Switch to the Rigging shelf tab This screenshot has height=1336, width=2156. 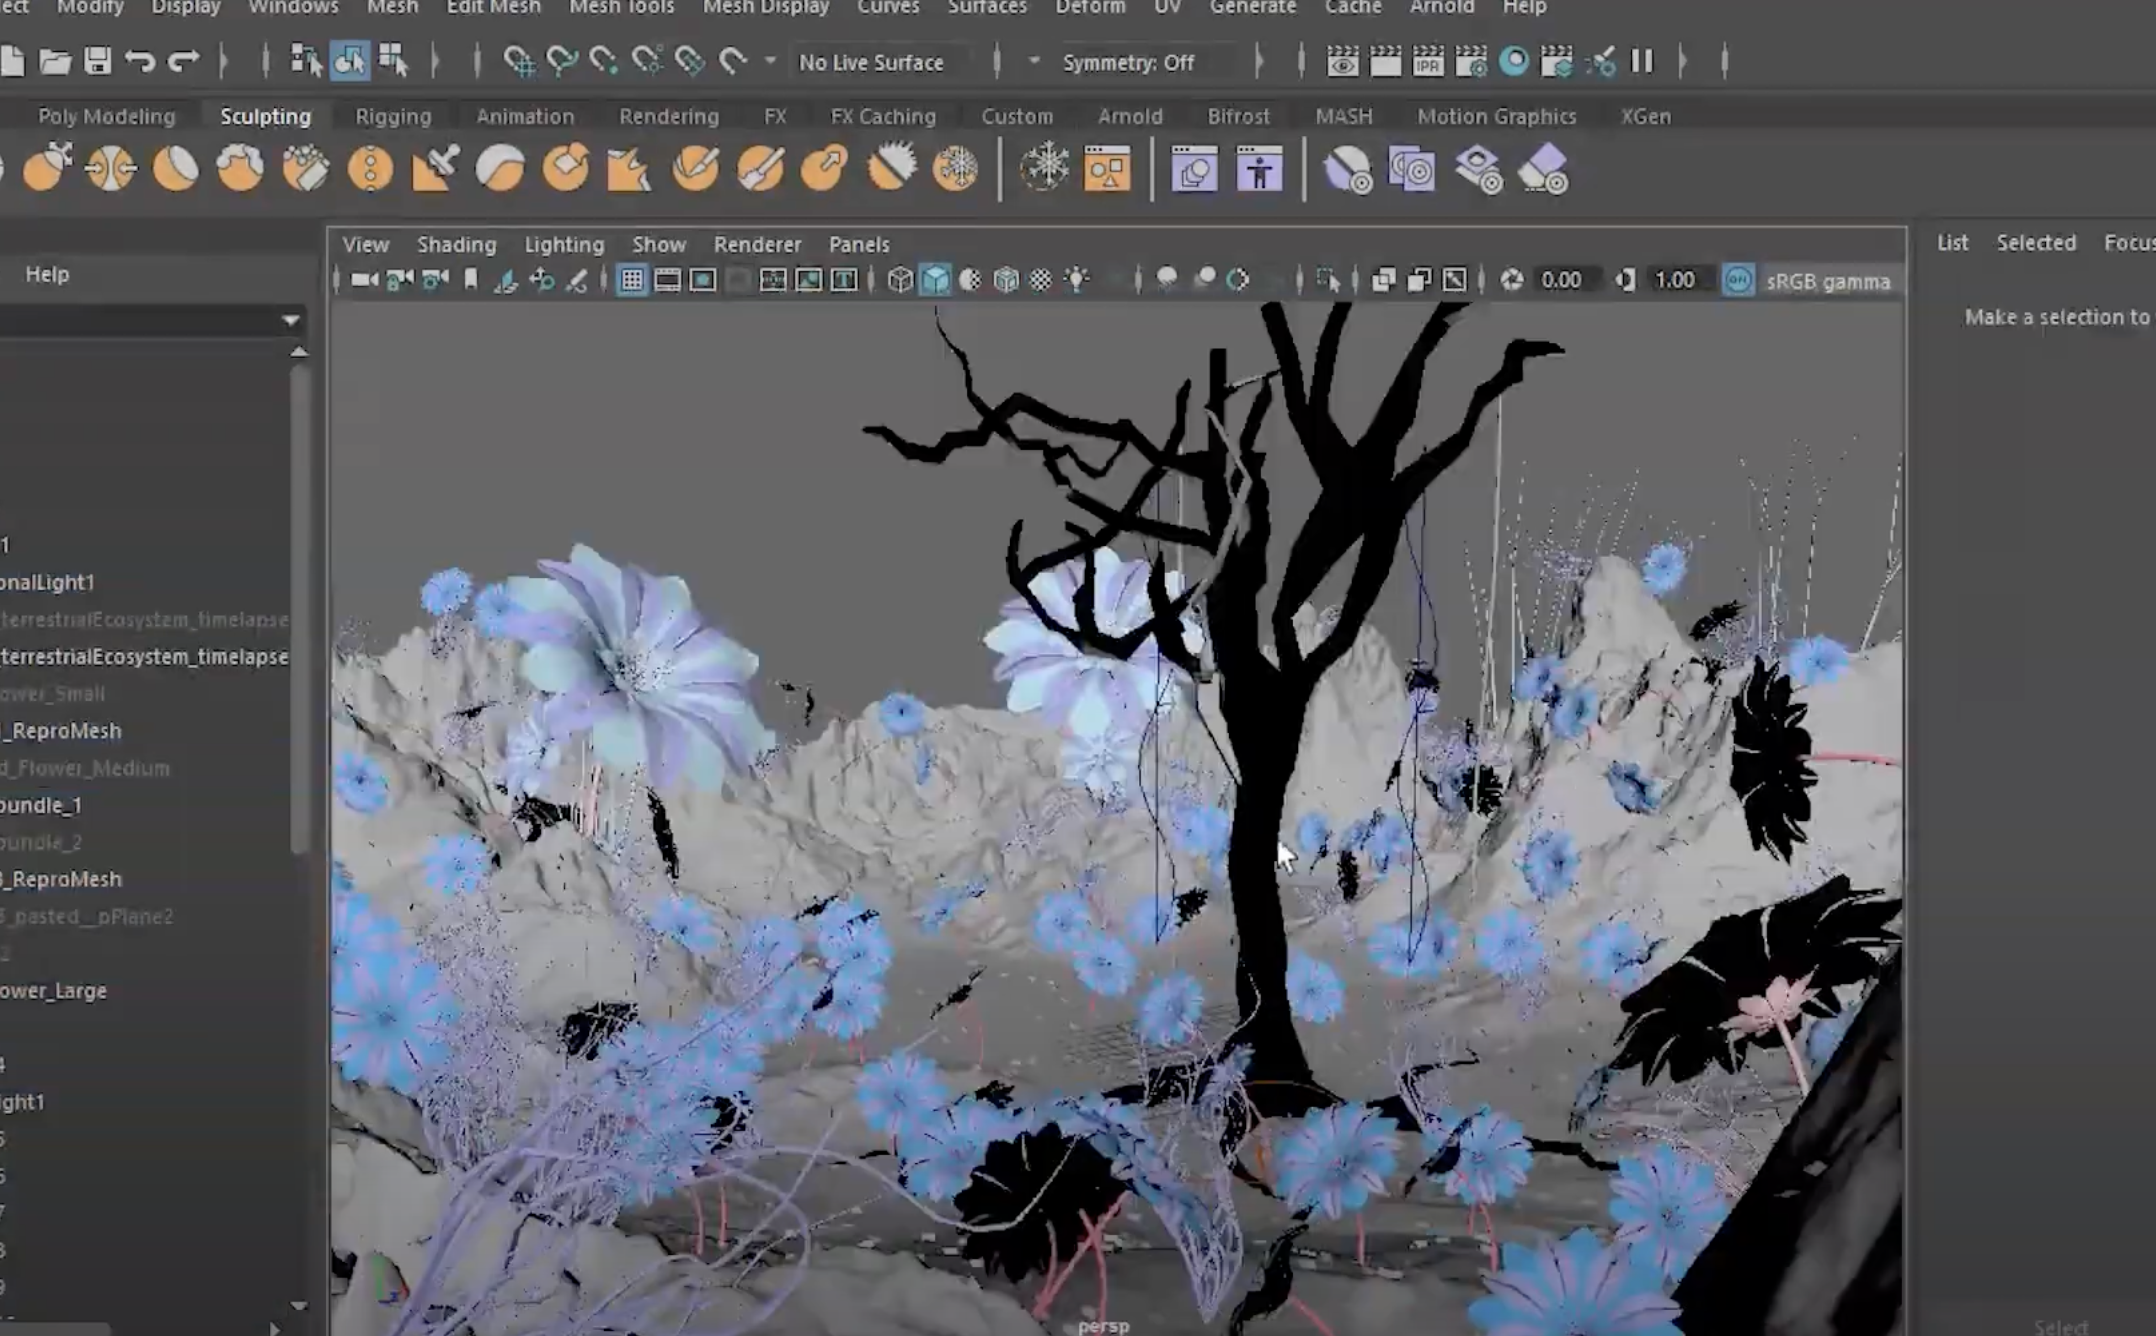(x=393, y=116)
